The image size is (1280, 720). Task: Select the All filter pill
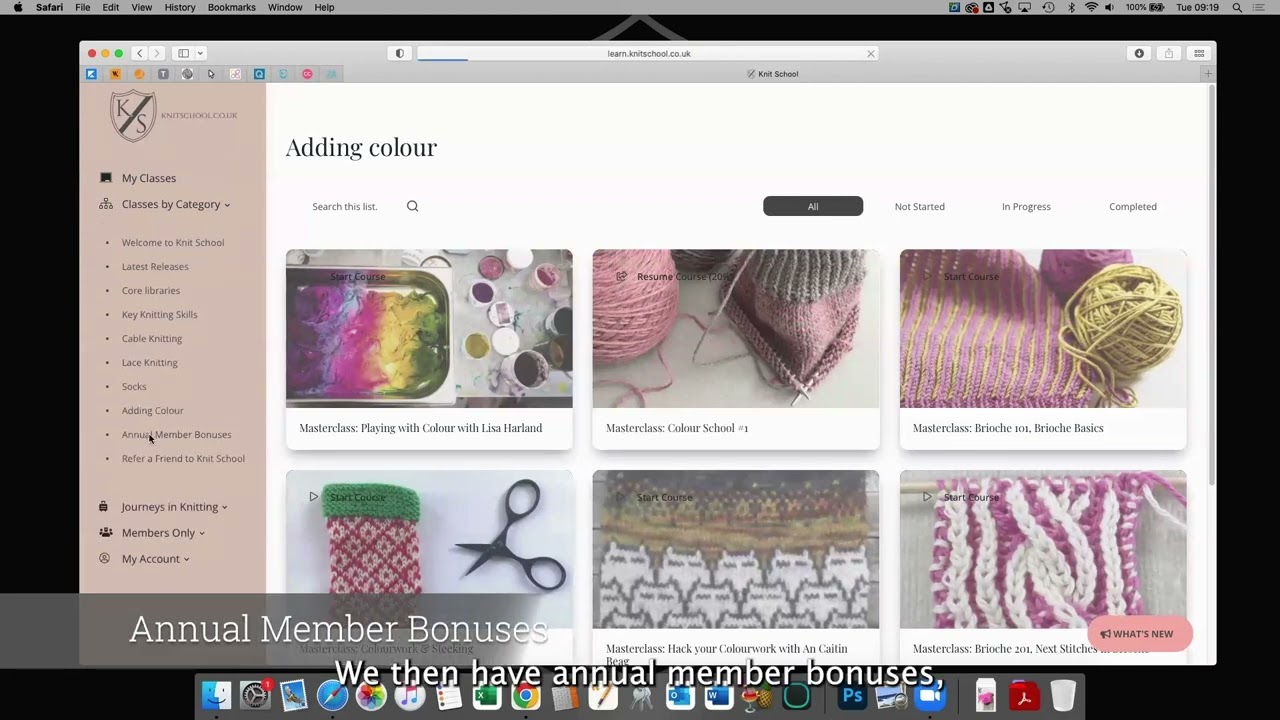[813, 206]
